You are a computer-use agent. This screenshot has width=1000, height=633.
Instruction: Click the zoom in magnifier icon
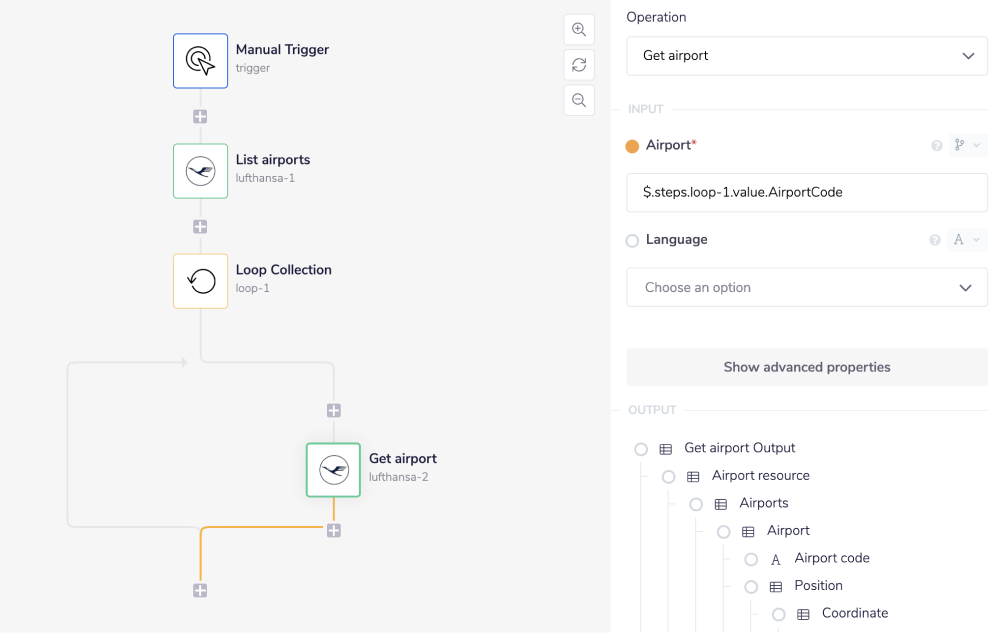click(x=579, y=30)
